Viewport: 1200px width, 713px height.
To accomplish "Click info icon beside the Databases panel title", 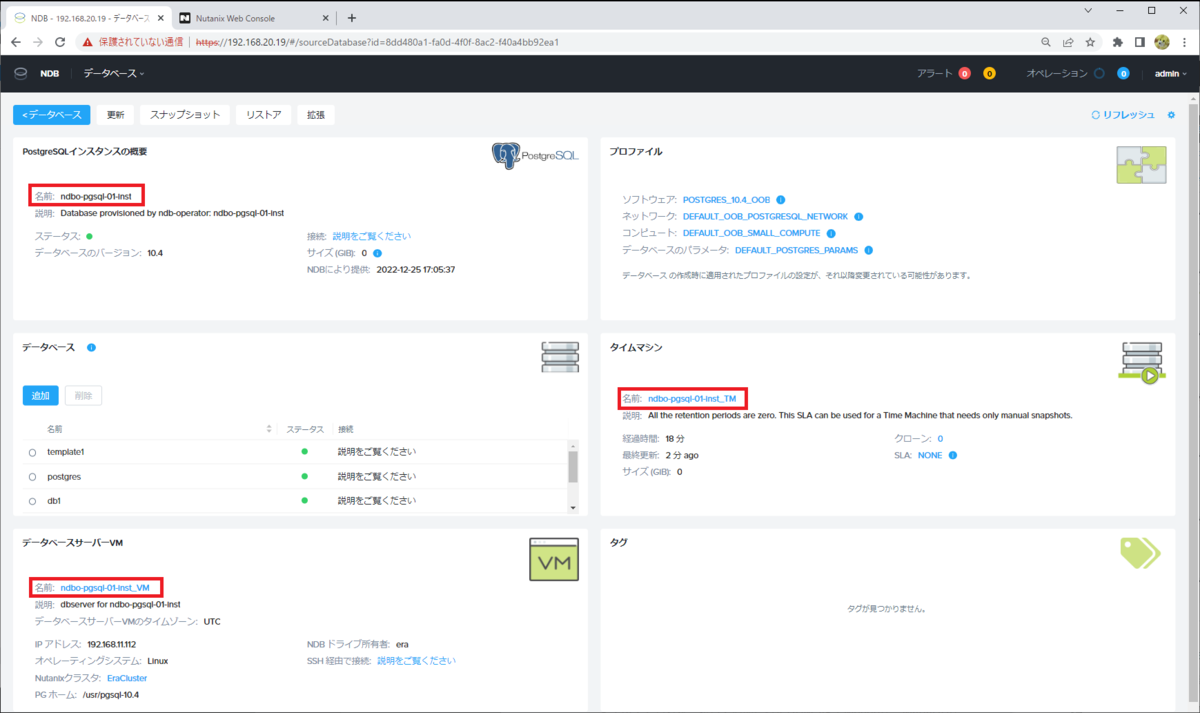I will [91, 347].
